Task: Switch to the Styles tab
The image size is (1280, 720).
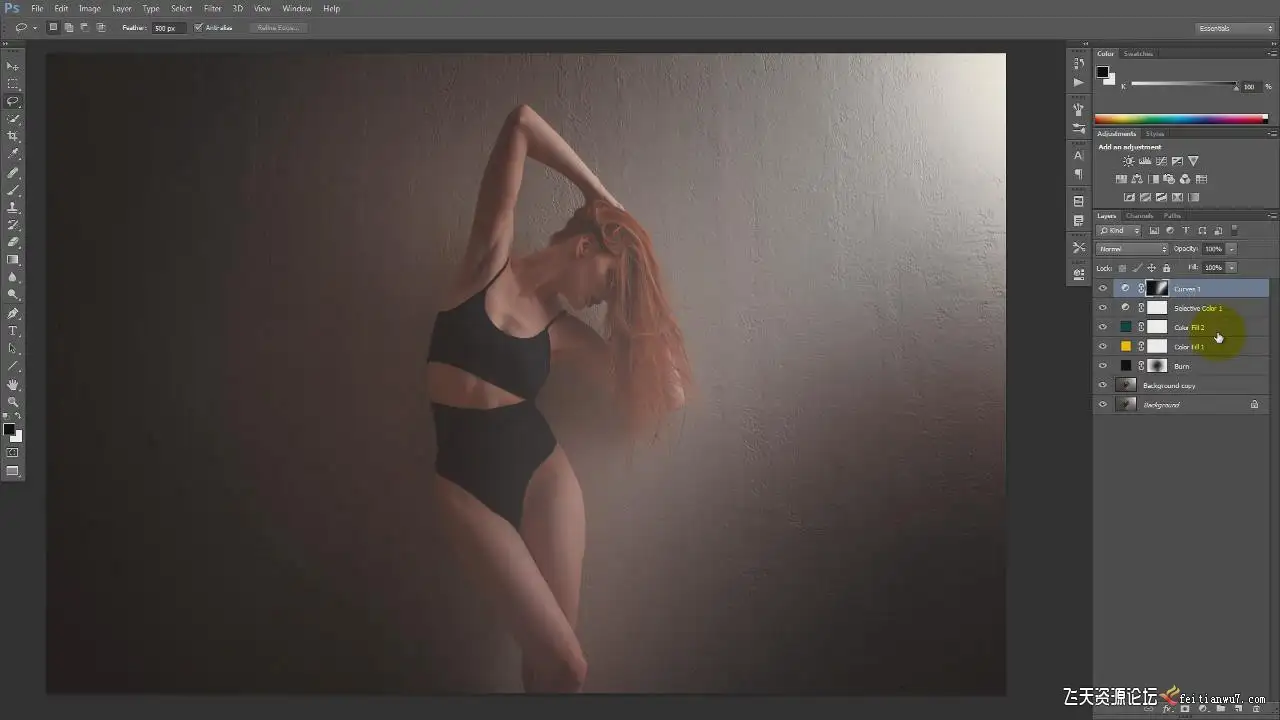Action: (1155, 134)
